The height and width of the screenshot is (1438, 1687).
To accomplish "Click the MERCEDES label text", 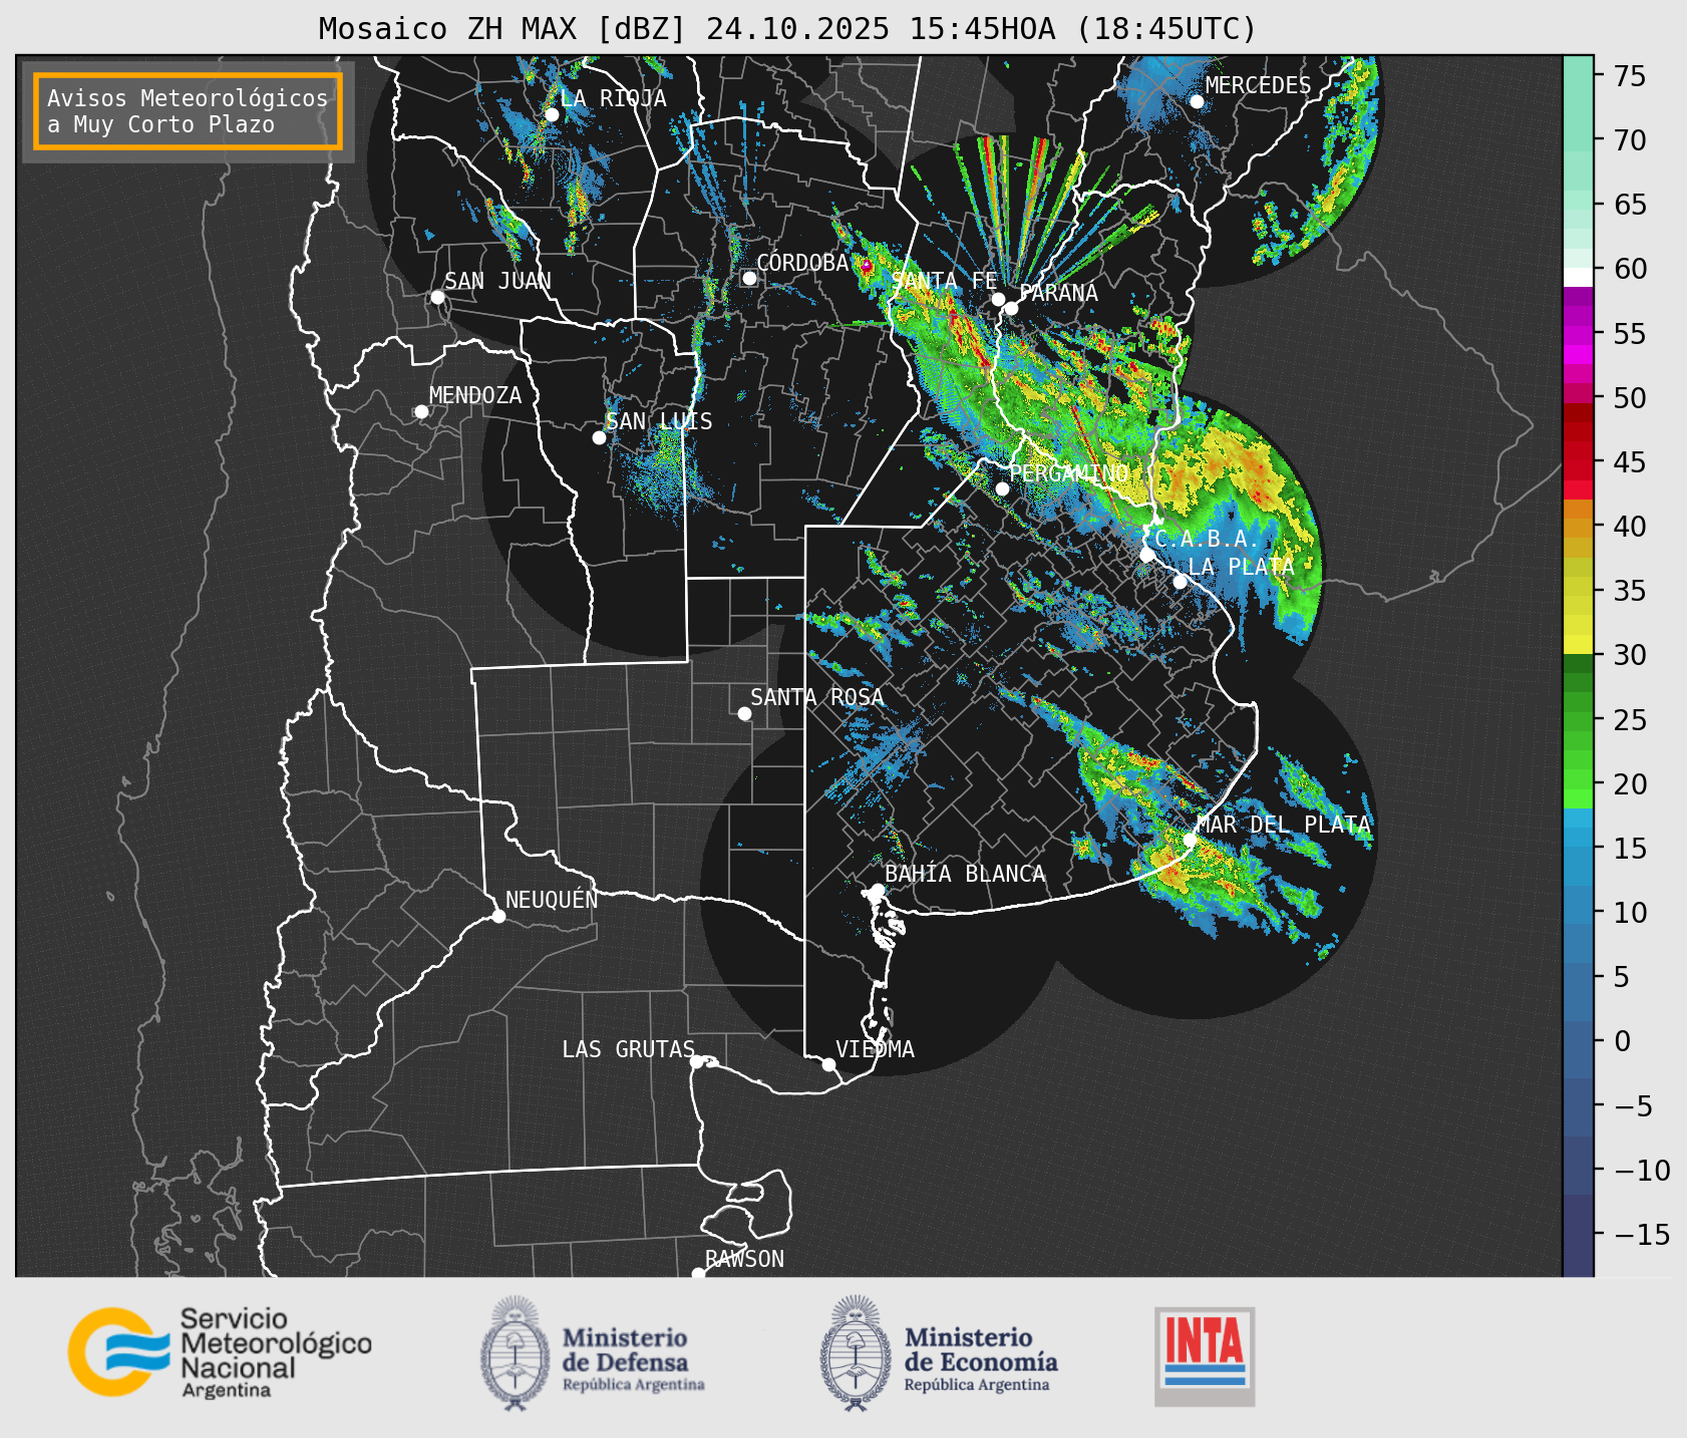I will (1258, 85).
